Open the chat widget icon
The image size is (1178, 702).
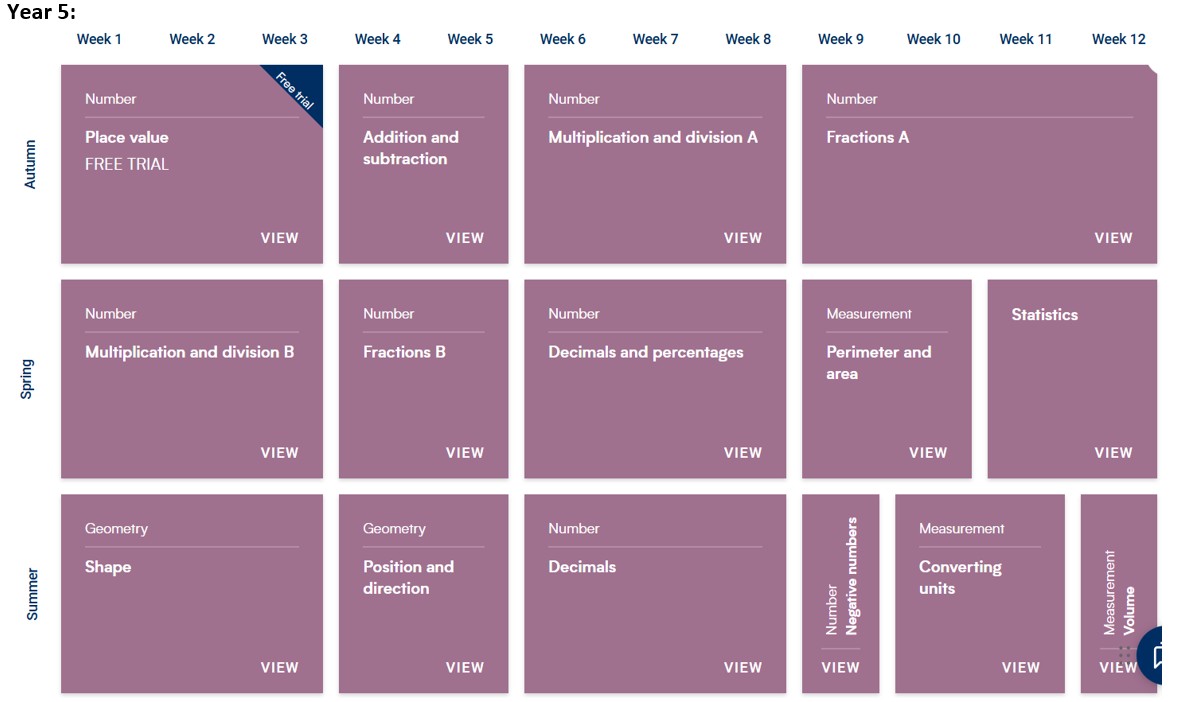click(1162, 655)
